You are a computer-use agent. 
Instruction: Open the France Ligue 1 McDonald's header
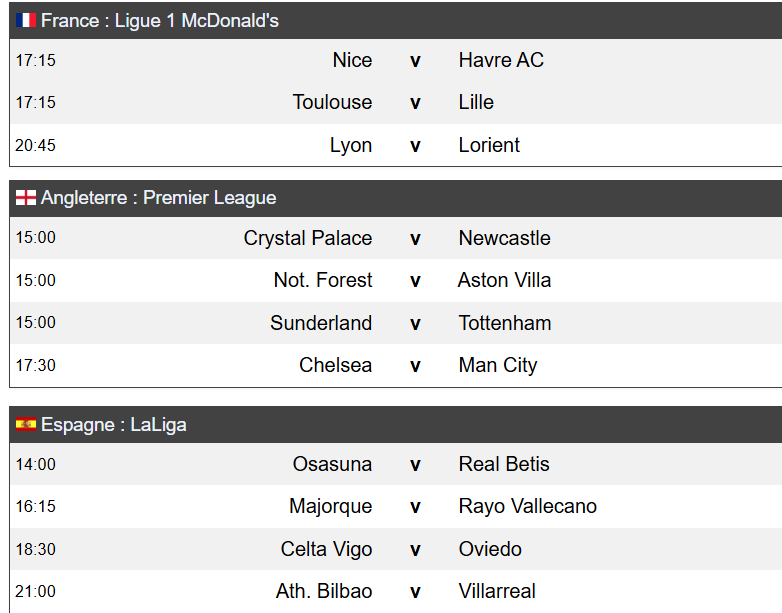pyautogui.click(x=160, y=21)
